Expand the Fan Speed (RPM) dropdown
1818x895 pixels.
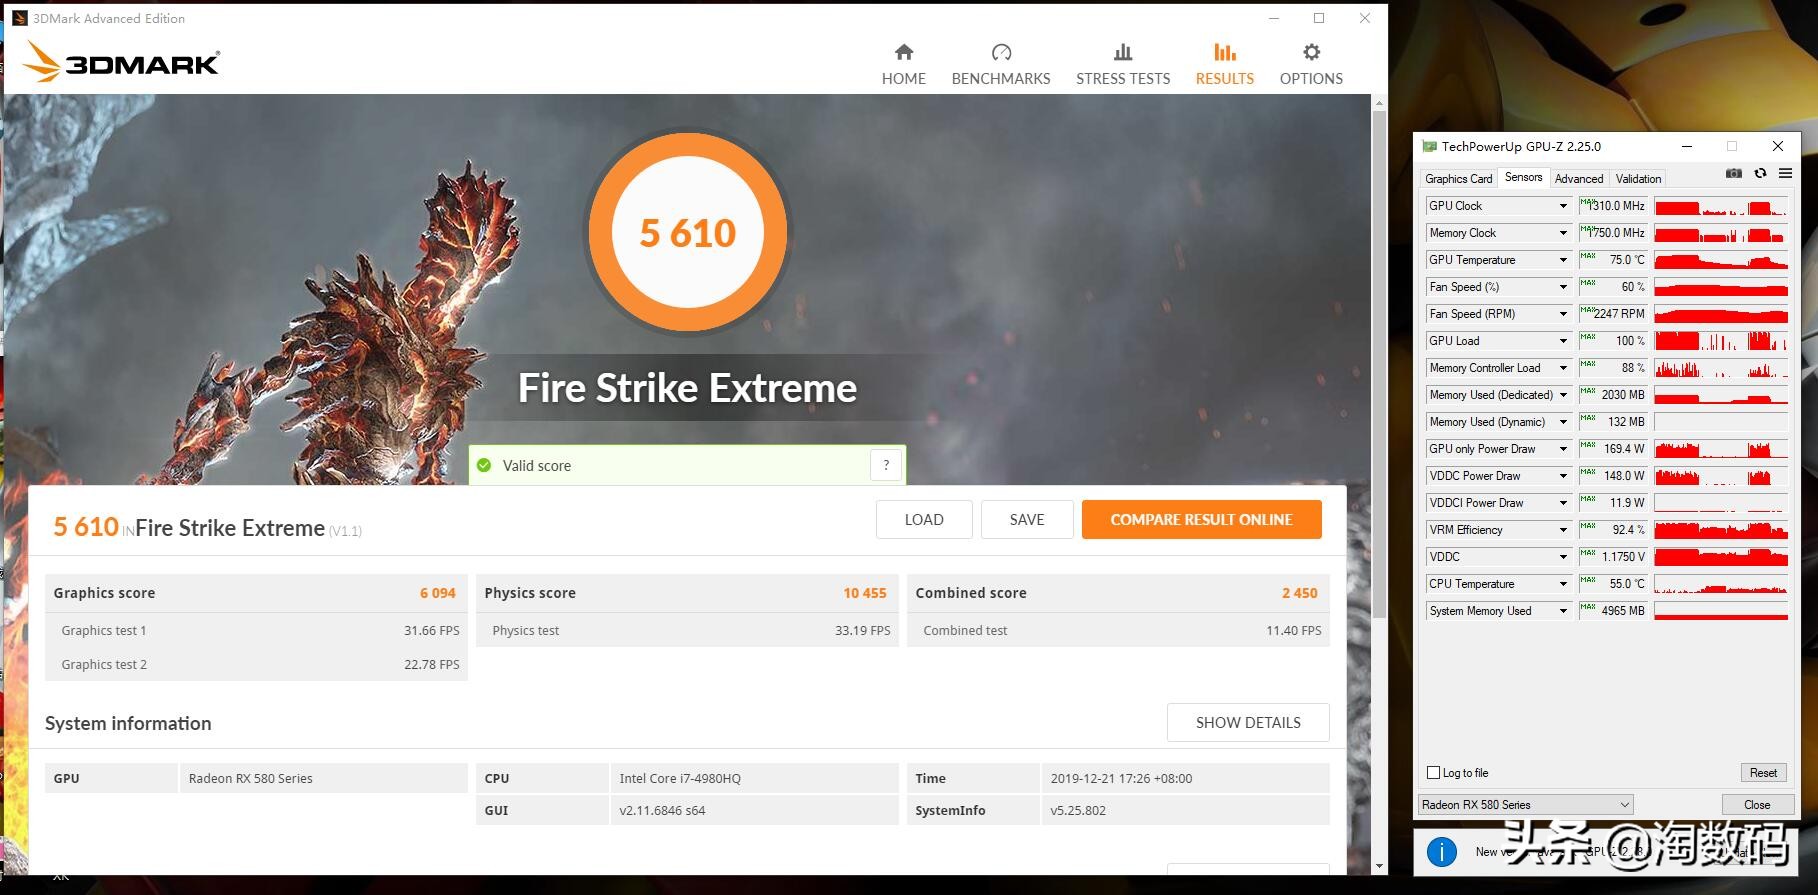pyautogui.click(x=1563, y=314)
